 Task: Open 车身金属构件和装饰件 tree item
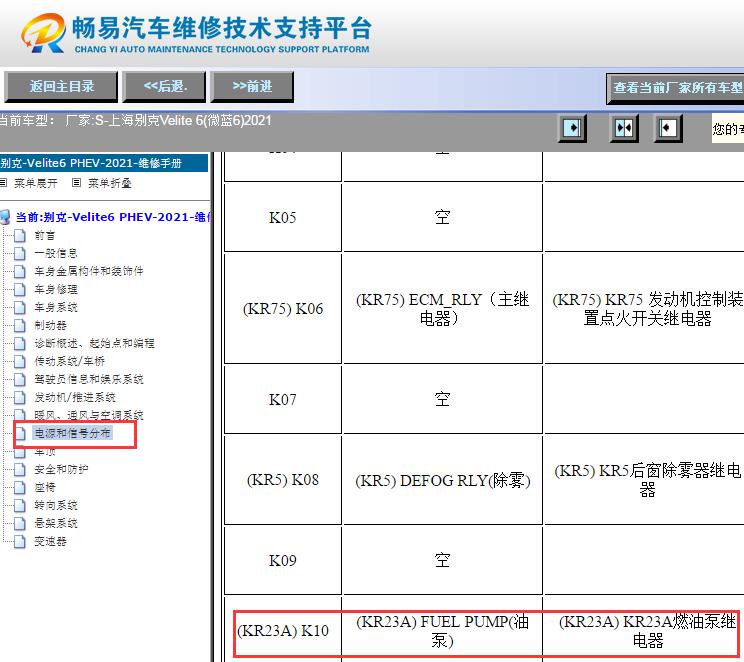pyautogui.click(x=89, y=271)
